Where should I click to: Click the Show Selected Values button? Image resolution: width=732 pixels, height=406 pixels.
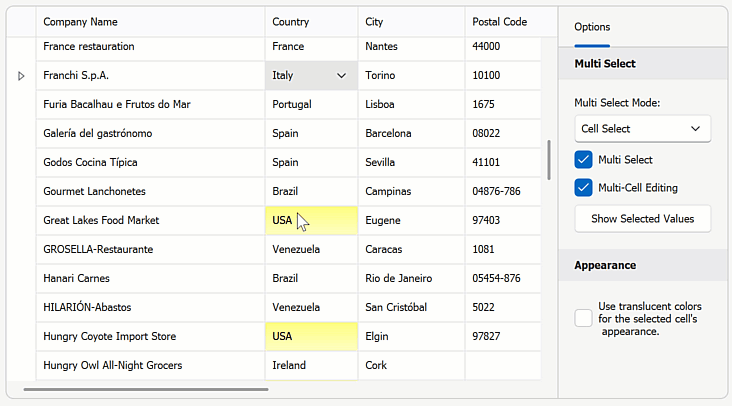(x=642, y=219)
